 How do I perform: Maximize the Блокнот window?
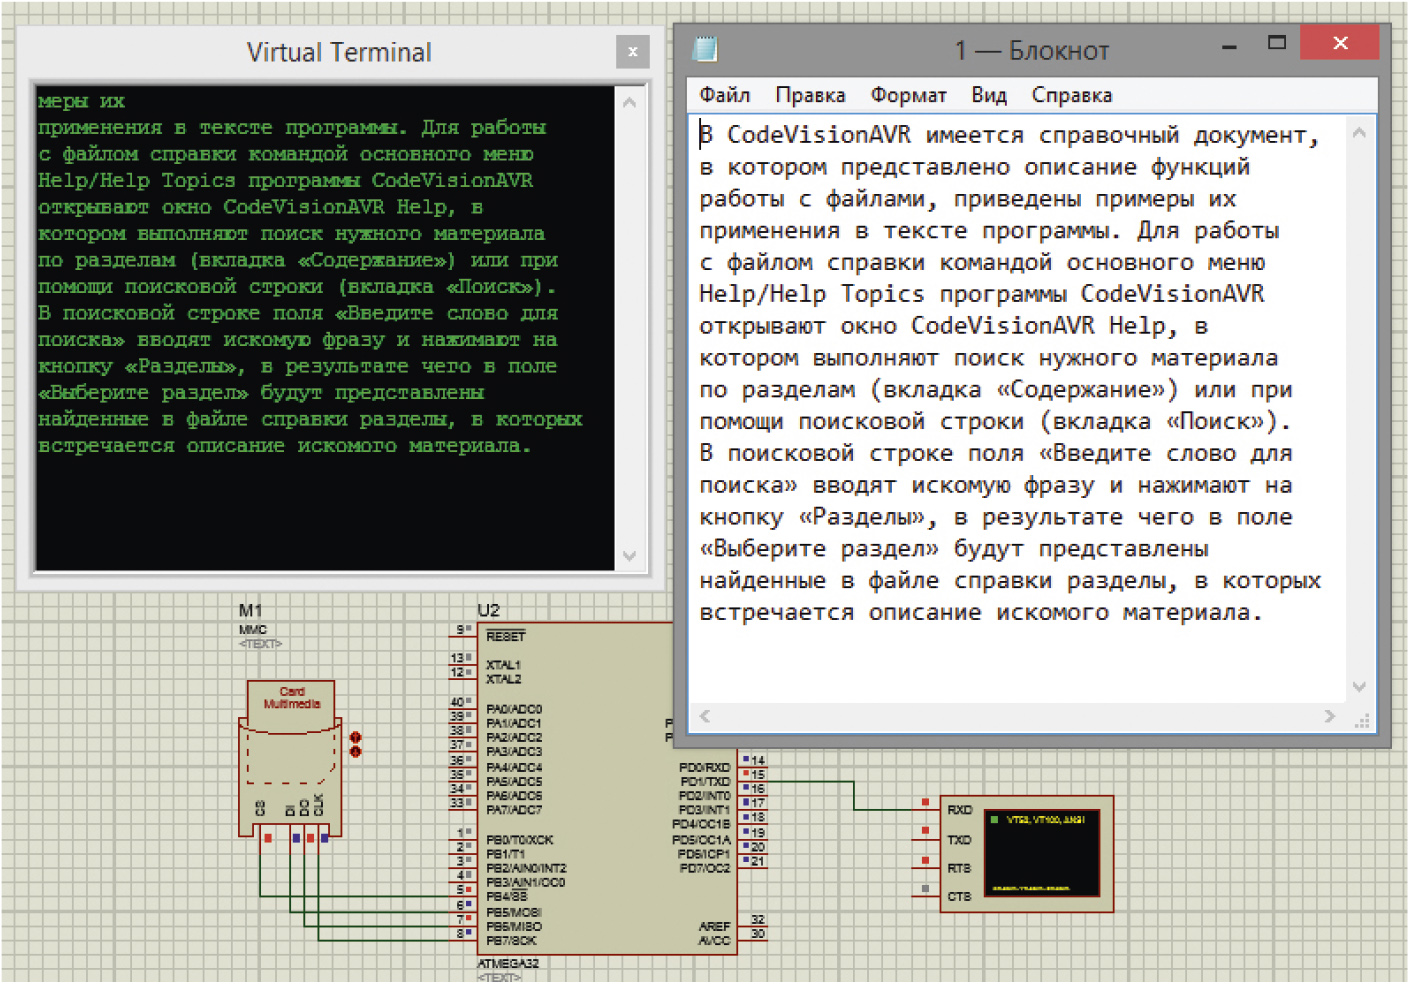pyautogui.click(x=1276, y=43)
